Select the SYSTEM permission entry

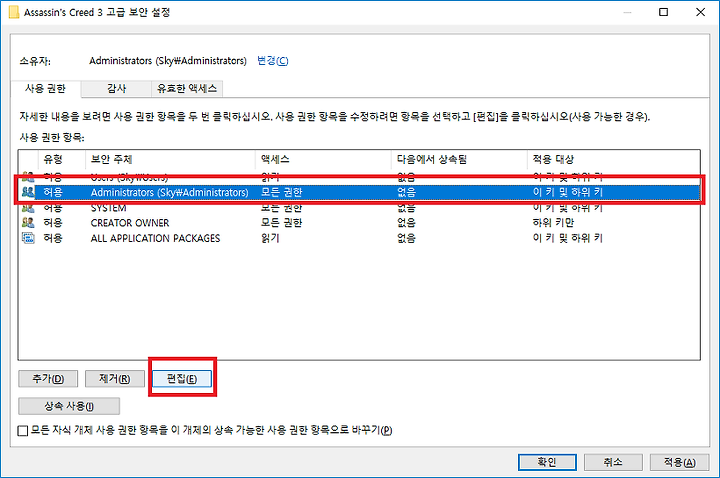[360, 208]
